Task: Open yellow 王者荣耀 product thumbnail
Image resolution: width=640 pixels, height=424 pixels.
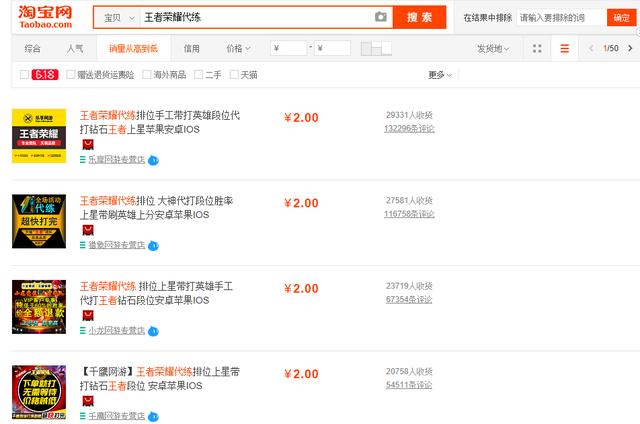Action: click(39, 136)
